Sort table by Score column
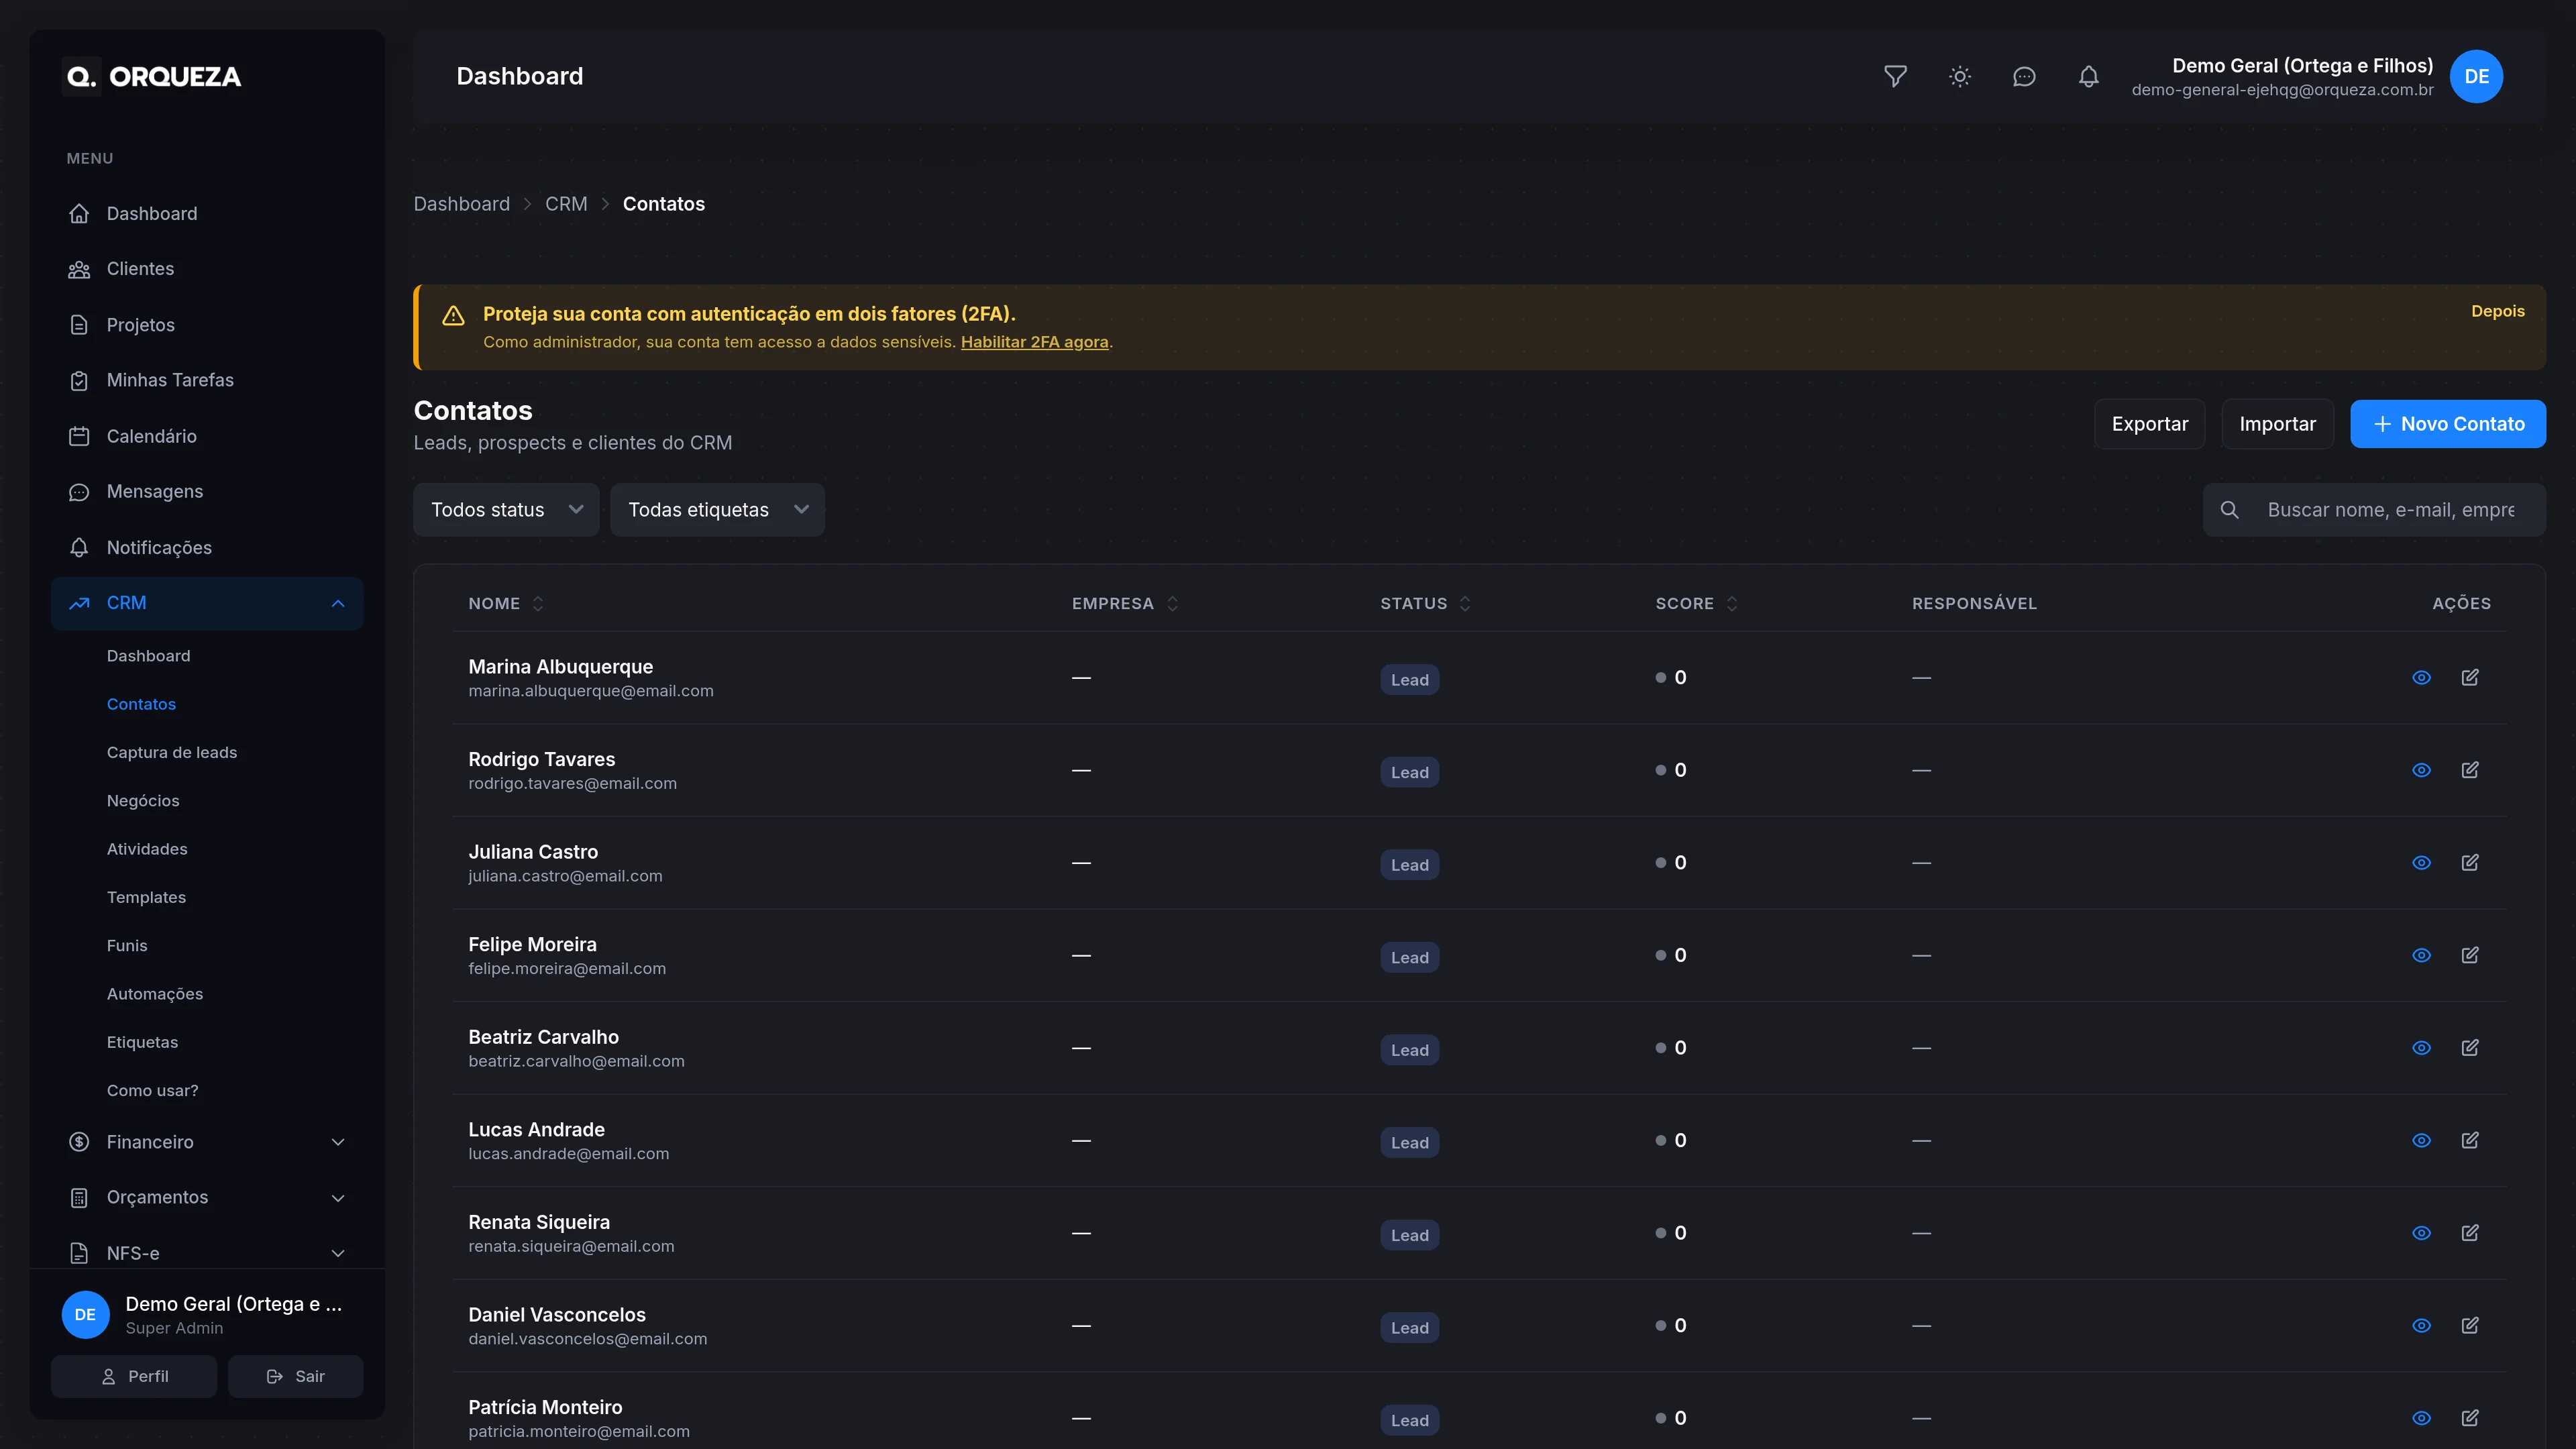The image size is (2576, 1449). (x=1696, y=604)
